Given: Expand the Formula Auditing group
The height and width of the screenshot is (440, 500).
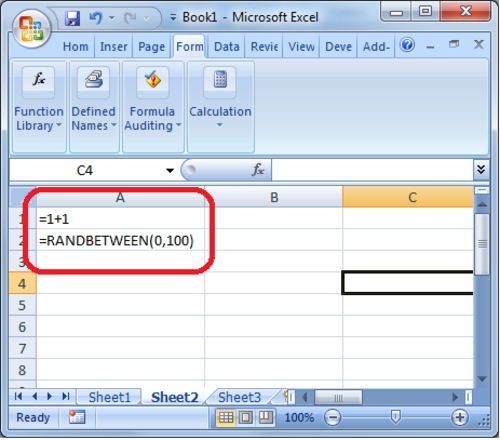Looking at the screenshot, I should tap(153, 107).
